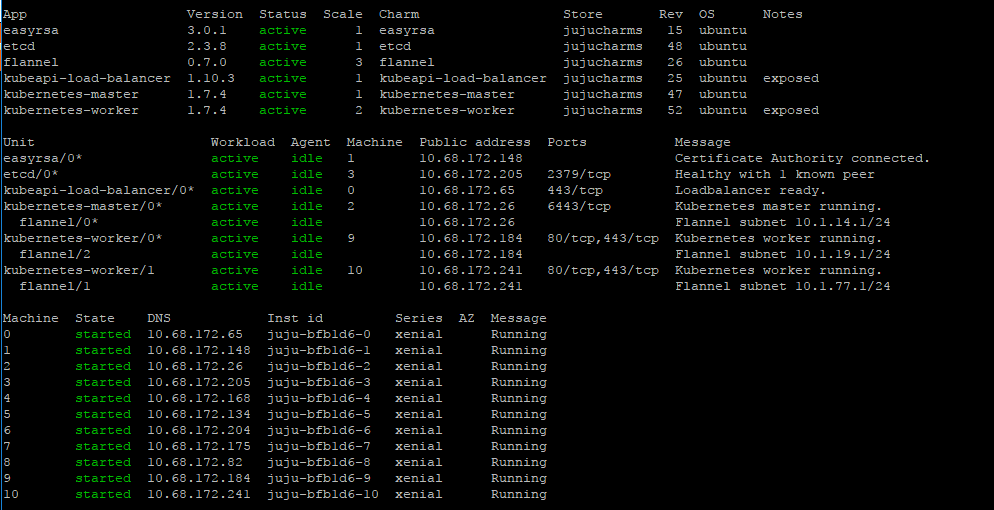Click instance id juju-bfb1d6-2
This screenshot has height=510, width=994.
319,366
